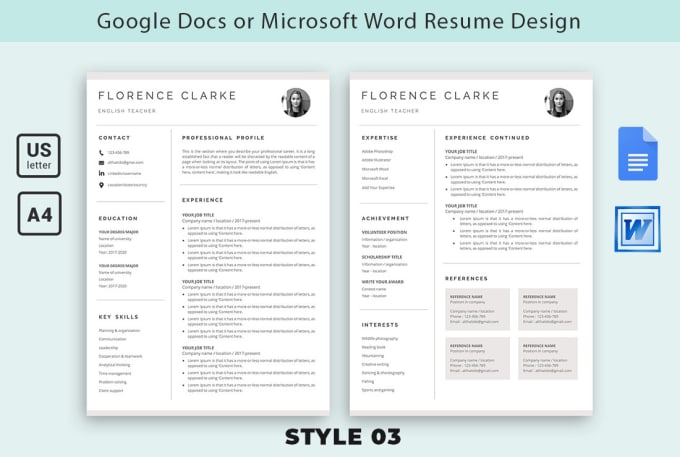
Task: Click the bottom-right reference card
Action: click(x=548, y=359)
